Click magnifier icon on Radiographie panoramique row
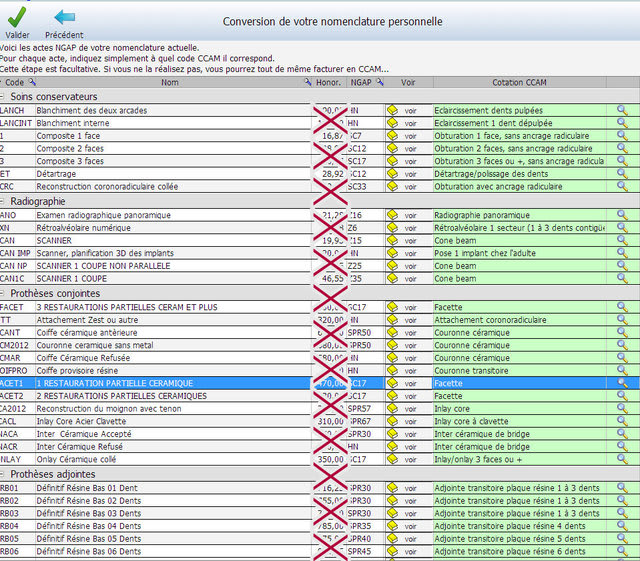The width and height of the screenshot is (640, 561). point(622,214)
